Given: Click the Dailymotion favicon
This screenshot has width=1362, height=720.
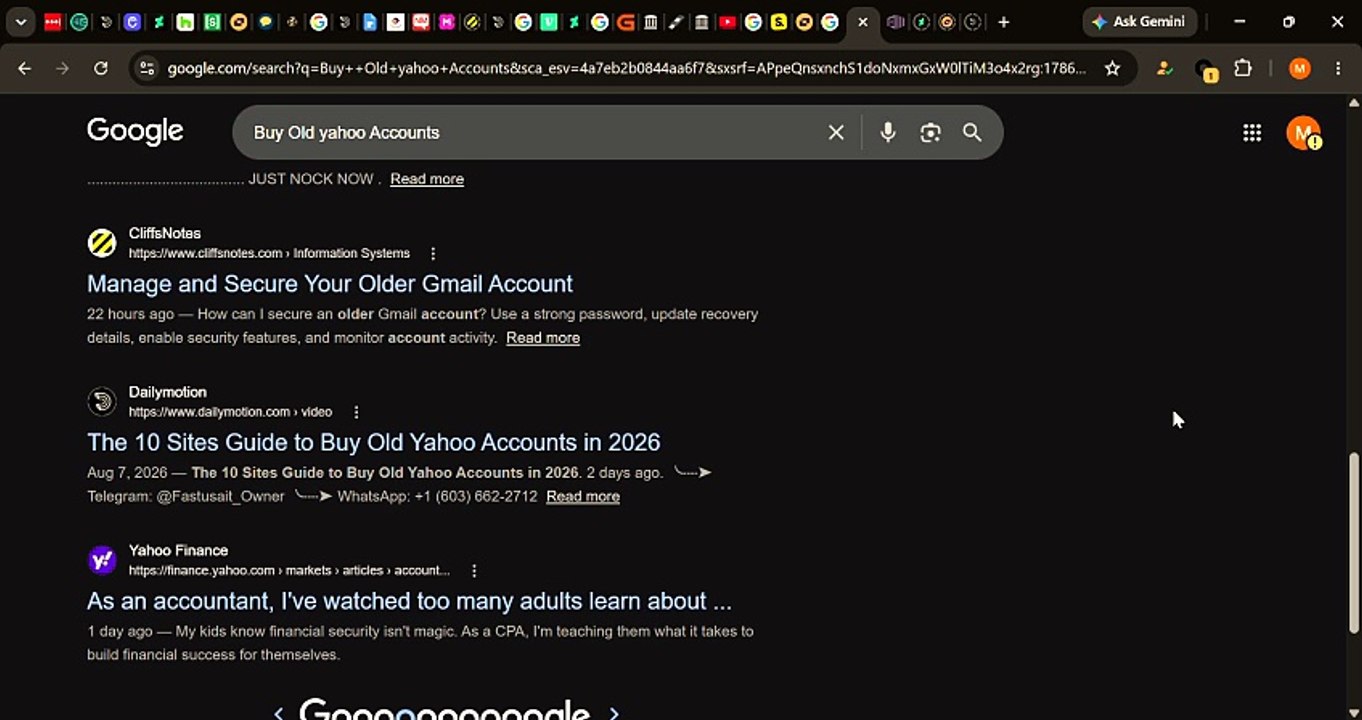Looking at the screenshot, I should (102, 401).
